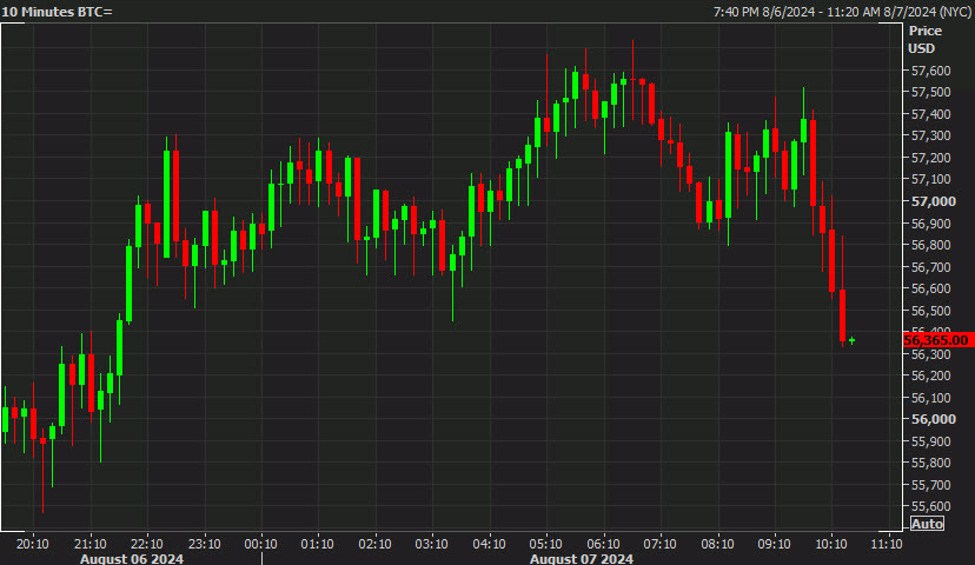Click the last red candle body

coord(843,315)
